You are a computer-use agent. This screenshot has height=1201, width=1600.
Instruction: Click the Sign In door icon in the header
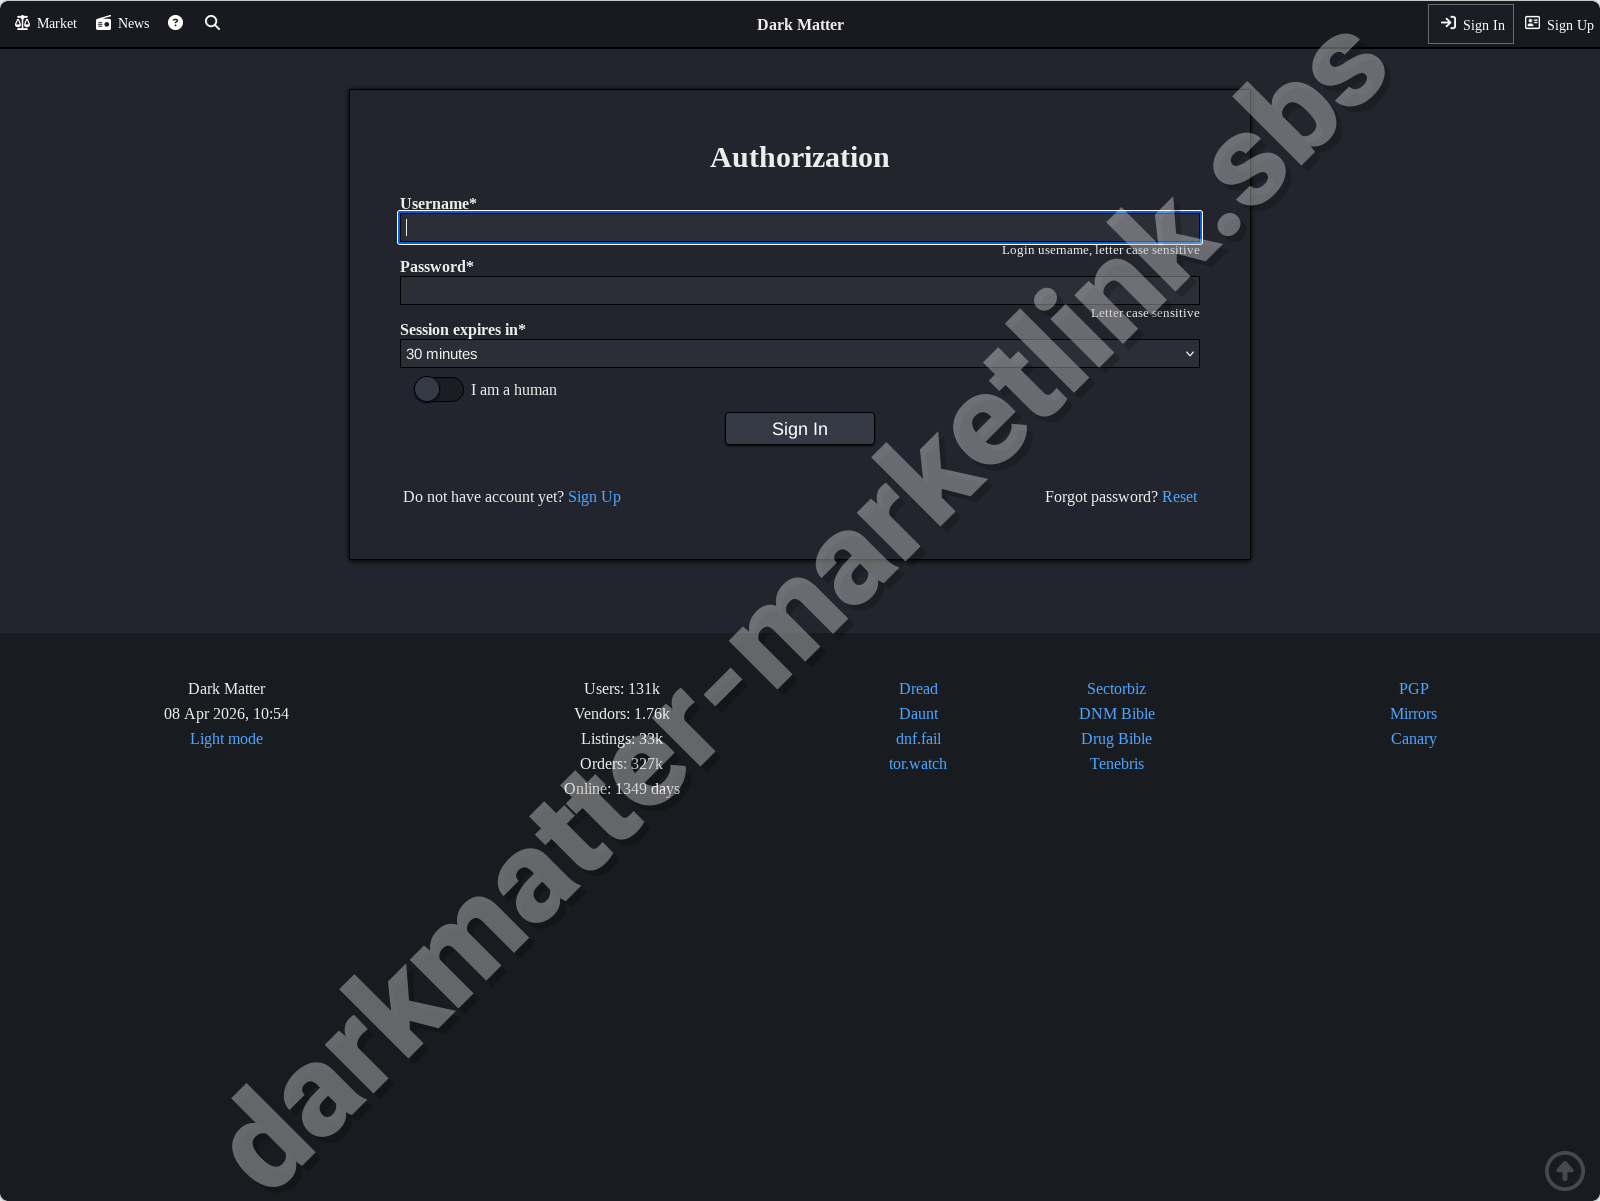(x=1449, y=24)
